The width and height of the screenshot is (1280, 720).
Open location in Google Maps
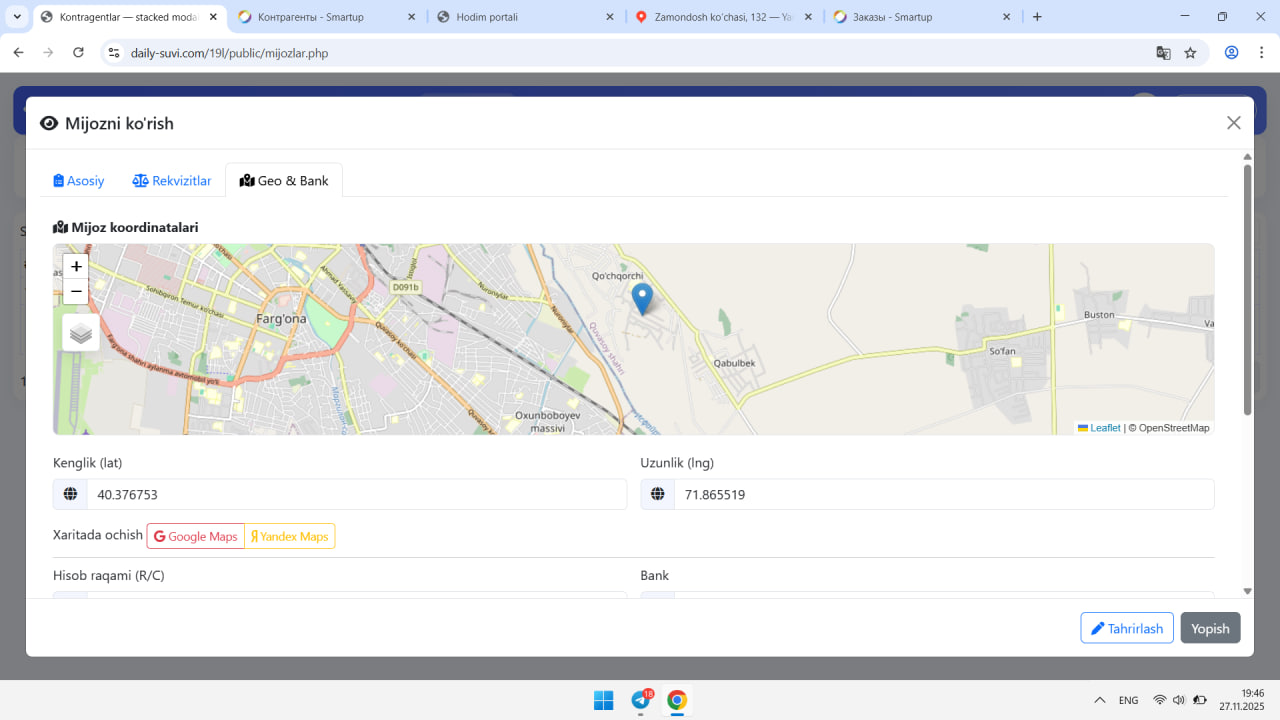click(196, 537)
